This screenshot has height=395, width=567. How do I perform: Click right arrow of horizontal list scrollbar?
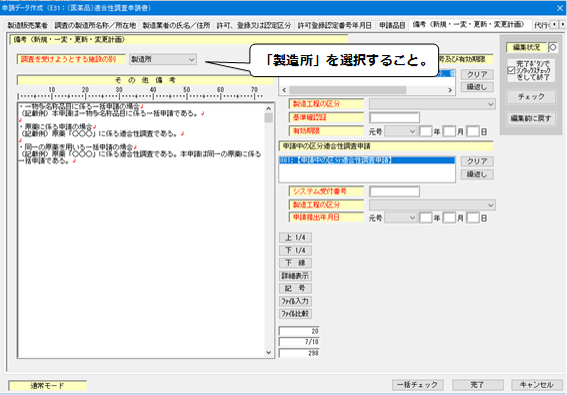coord(450,90)
